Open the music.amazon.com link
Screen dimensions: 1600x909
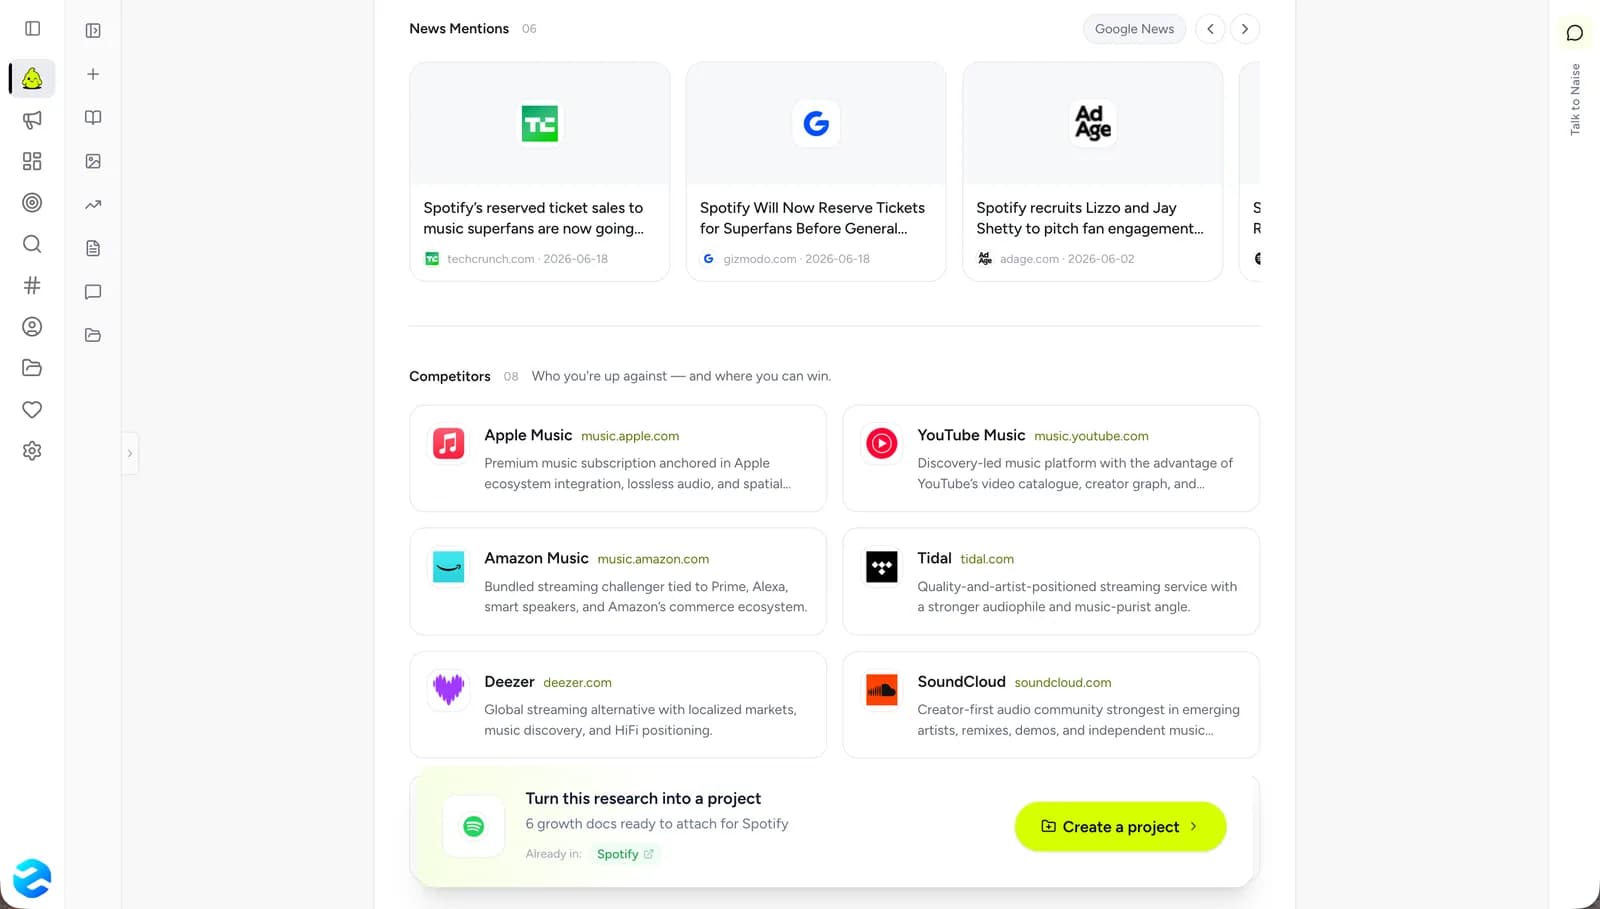653,559
